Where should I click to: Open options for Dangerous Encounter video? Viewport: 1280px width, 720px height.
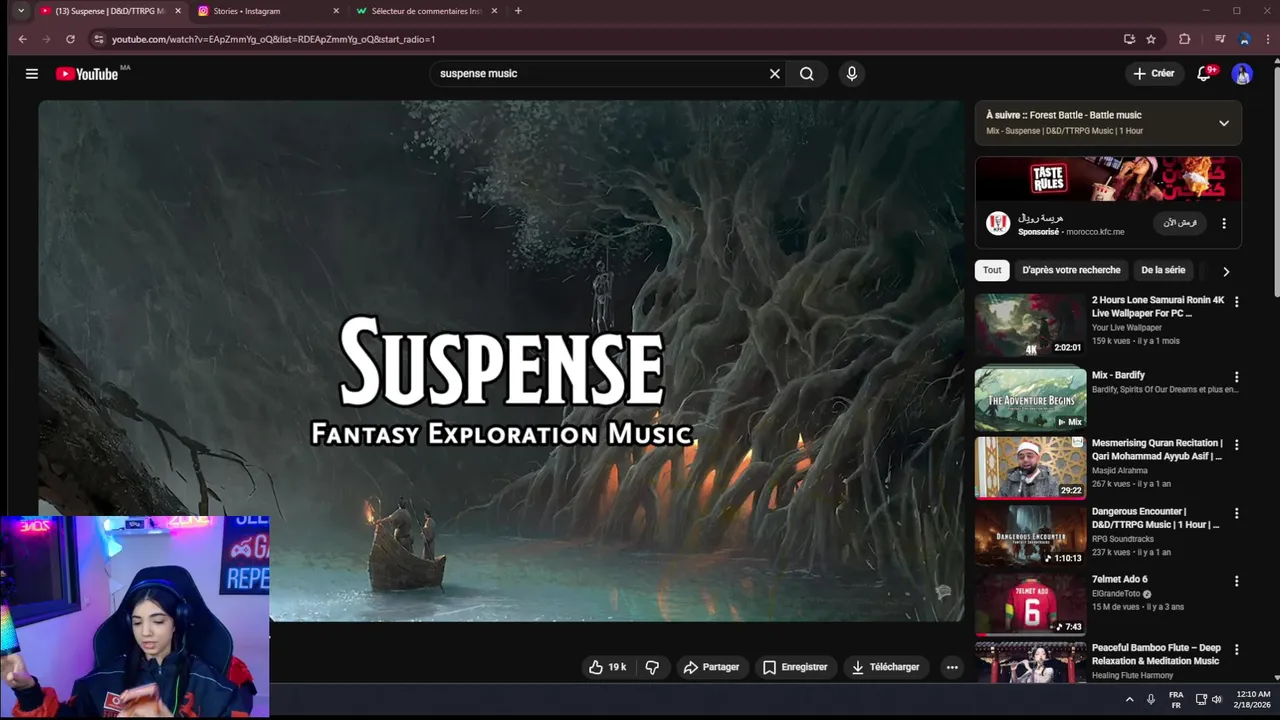click(1236, 513)
